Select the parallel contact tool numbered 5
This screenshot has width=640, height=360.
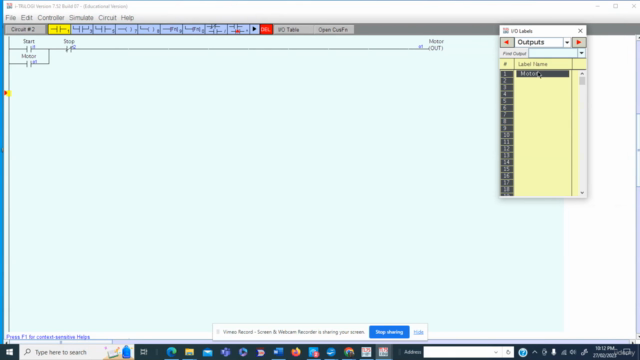104,29
